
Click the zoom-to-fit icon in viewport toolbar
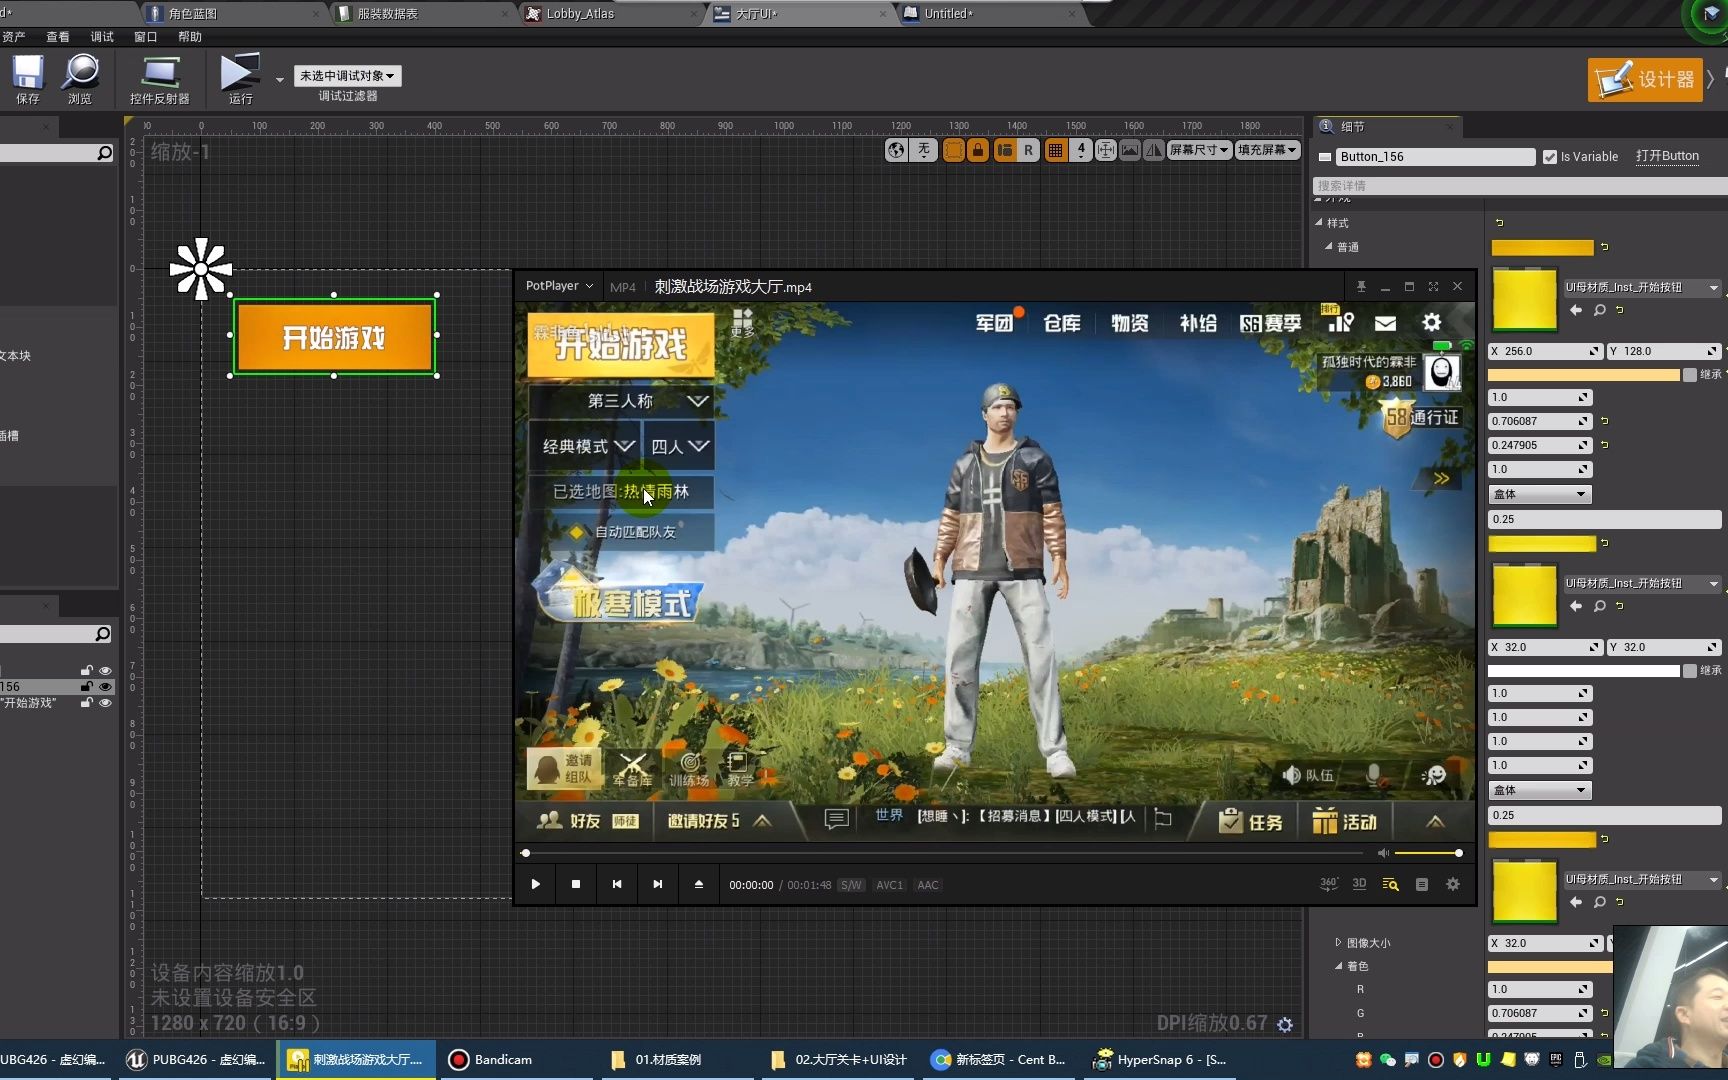tap(1105, 150)
